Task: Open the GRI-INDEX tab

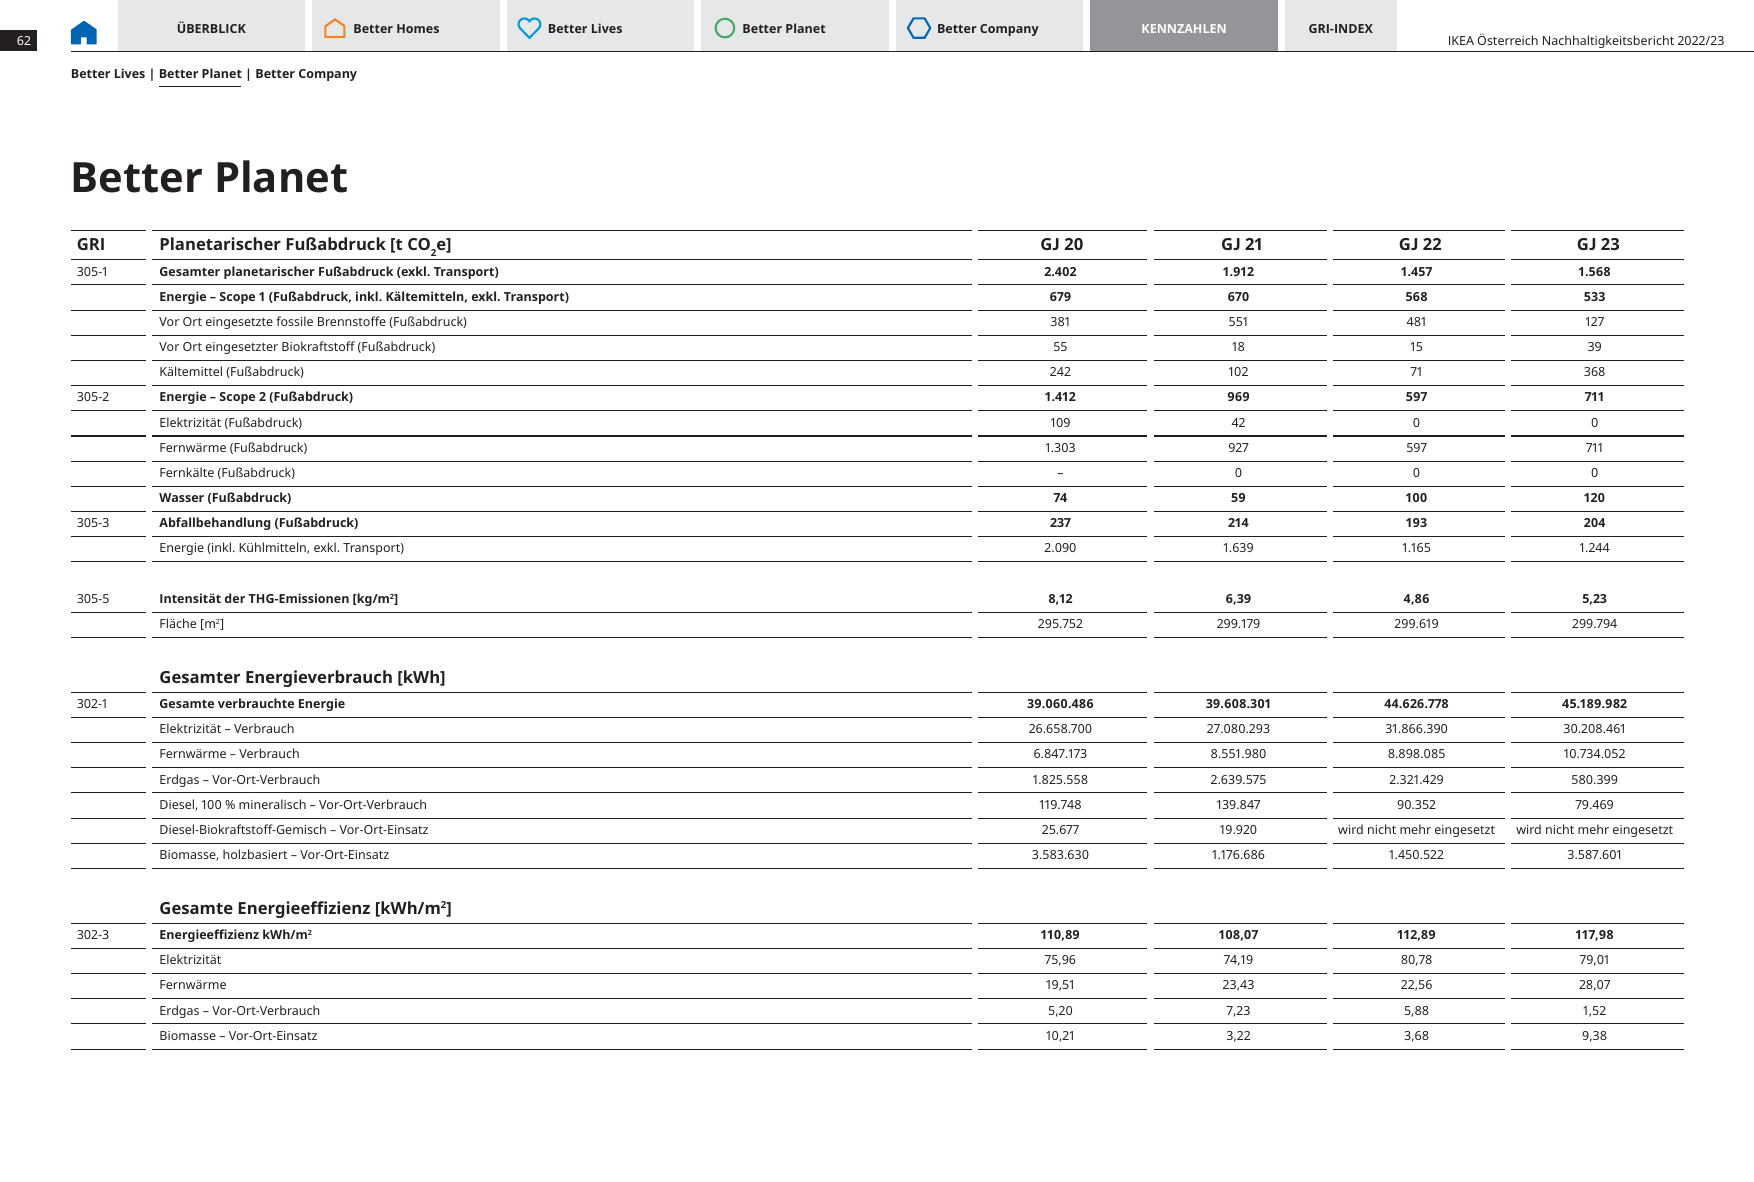Action: click(1340, 28)
